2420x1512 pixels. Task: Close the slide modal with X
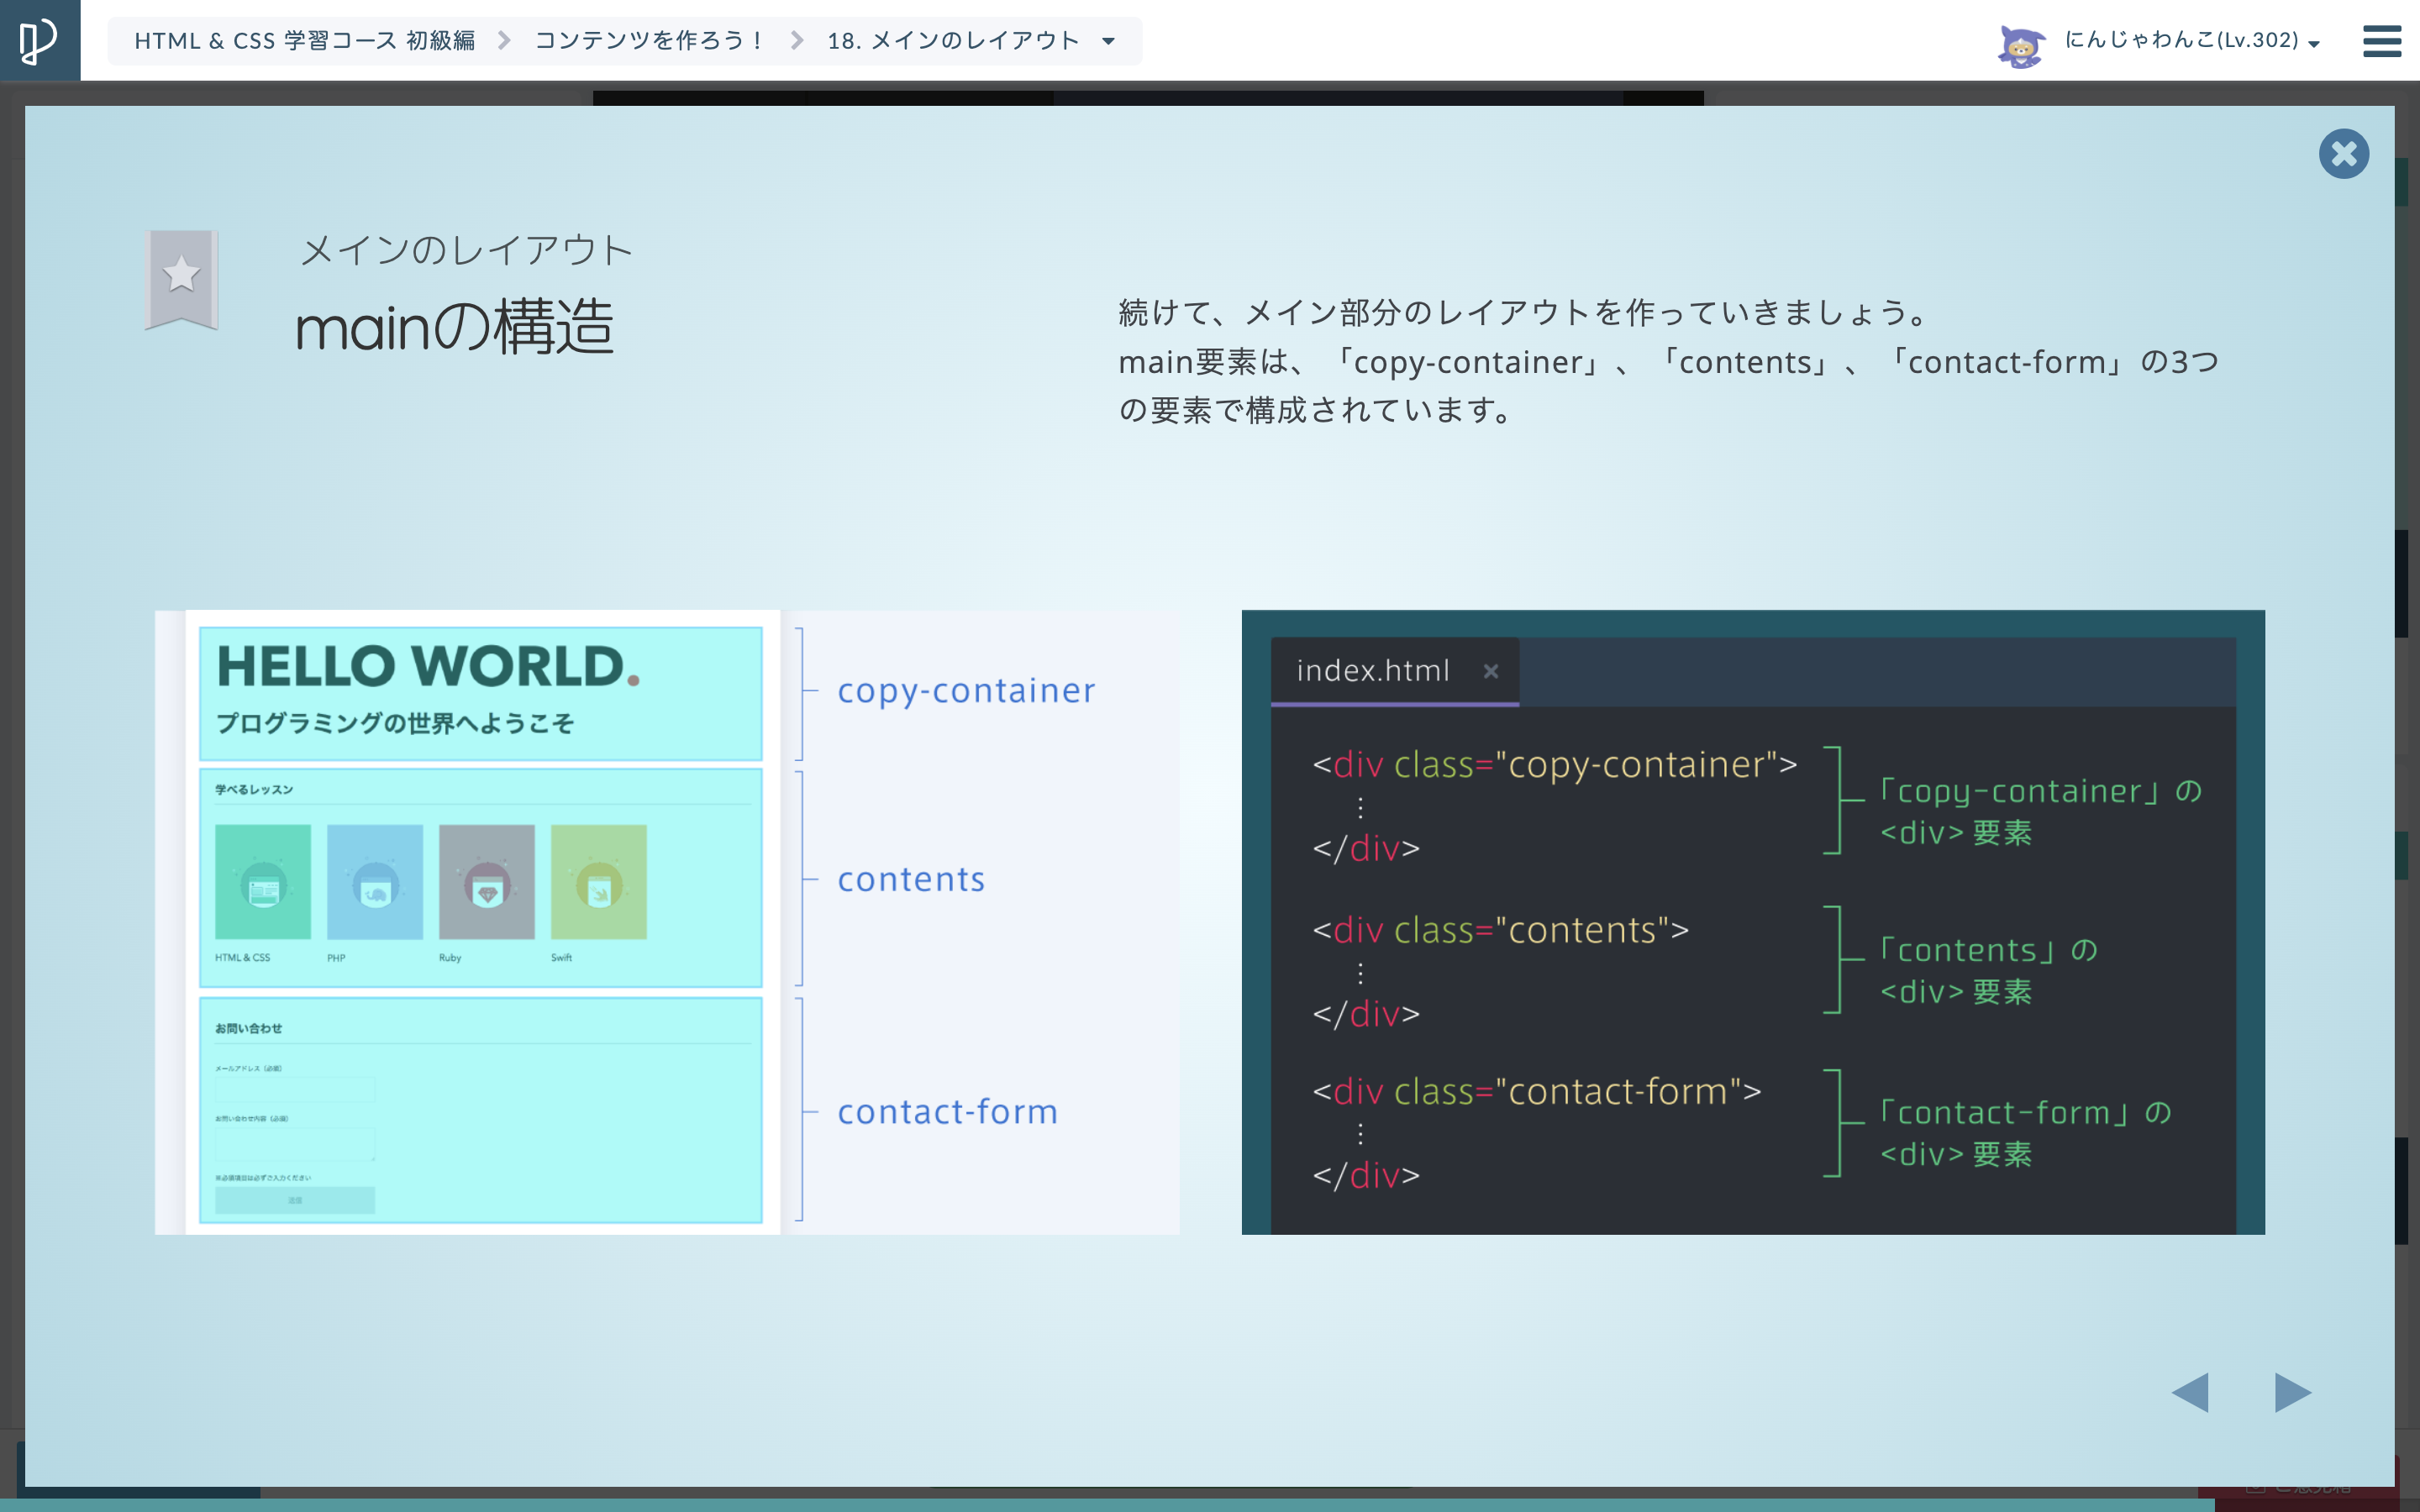(2343, 154)
